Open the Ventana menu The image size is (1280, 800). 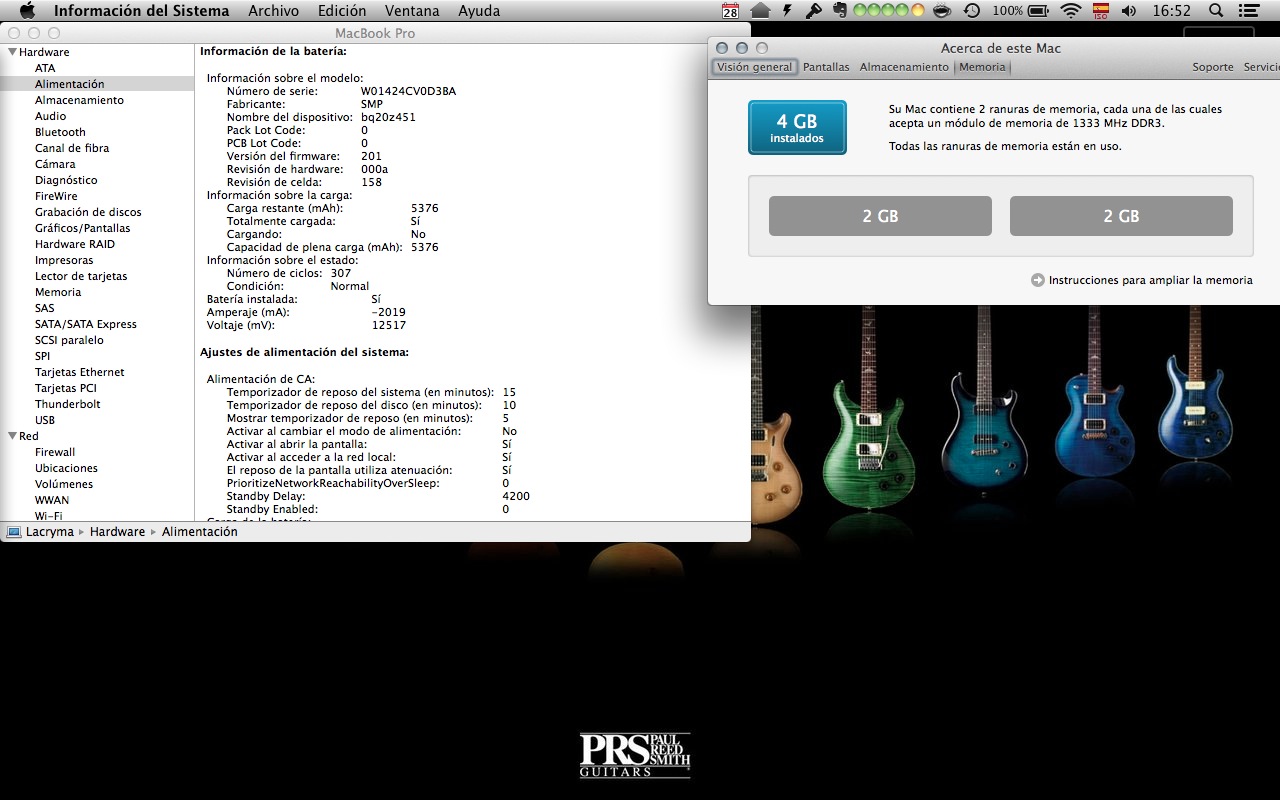tap(412, 11)
